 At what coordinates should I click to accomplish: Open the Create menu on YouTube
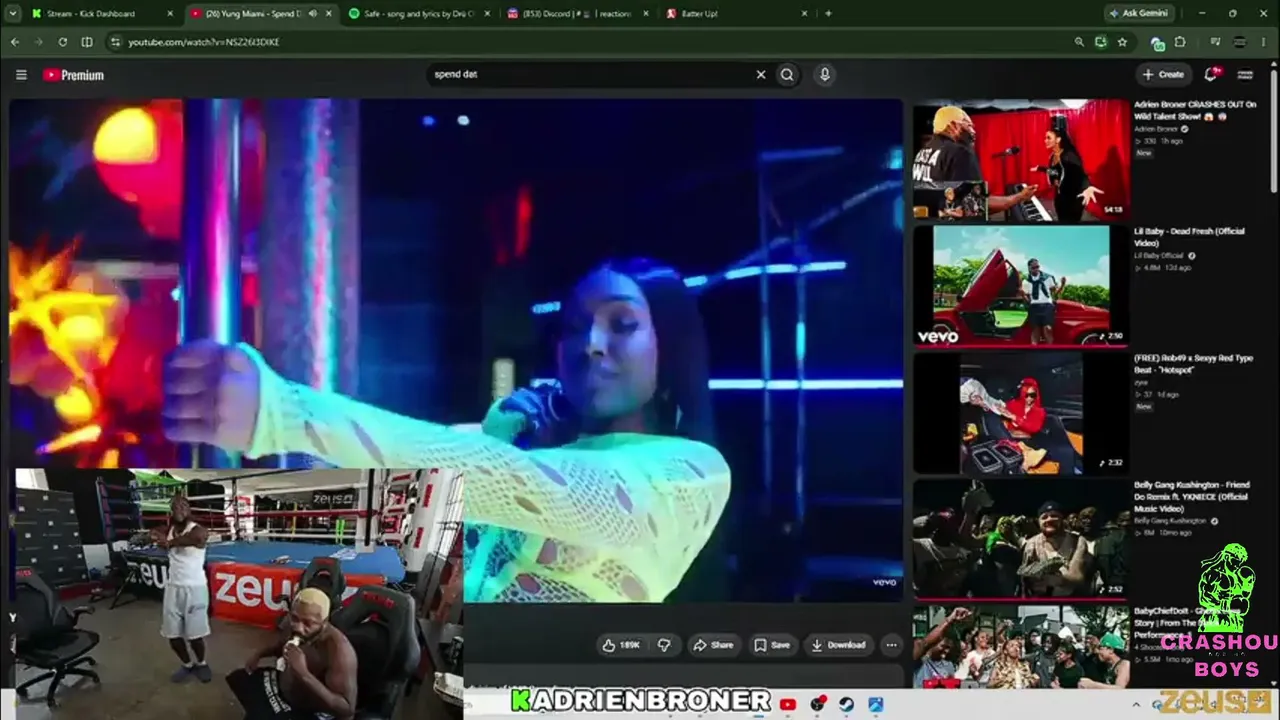tap(1163, 74)
